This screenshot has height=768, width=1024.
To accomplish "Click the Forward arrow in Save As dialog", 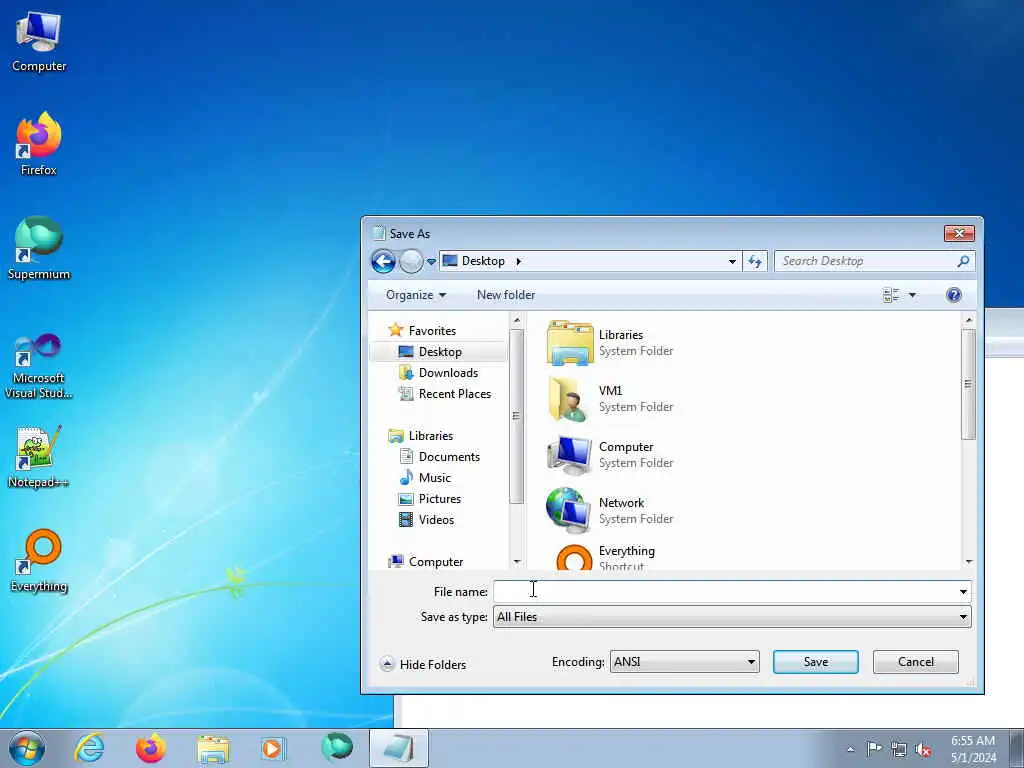I will [x=411, y=261].
